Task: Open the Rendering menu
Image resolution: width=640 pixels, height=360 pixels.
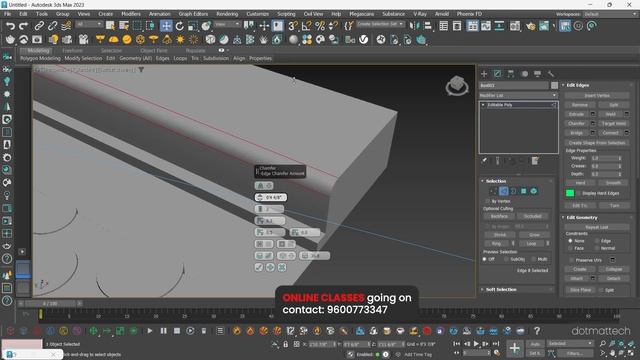Action: coord(227,14)
